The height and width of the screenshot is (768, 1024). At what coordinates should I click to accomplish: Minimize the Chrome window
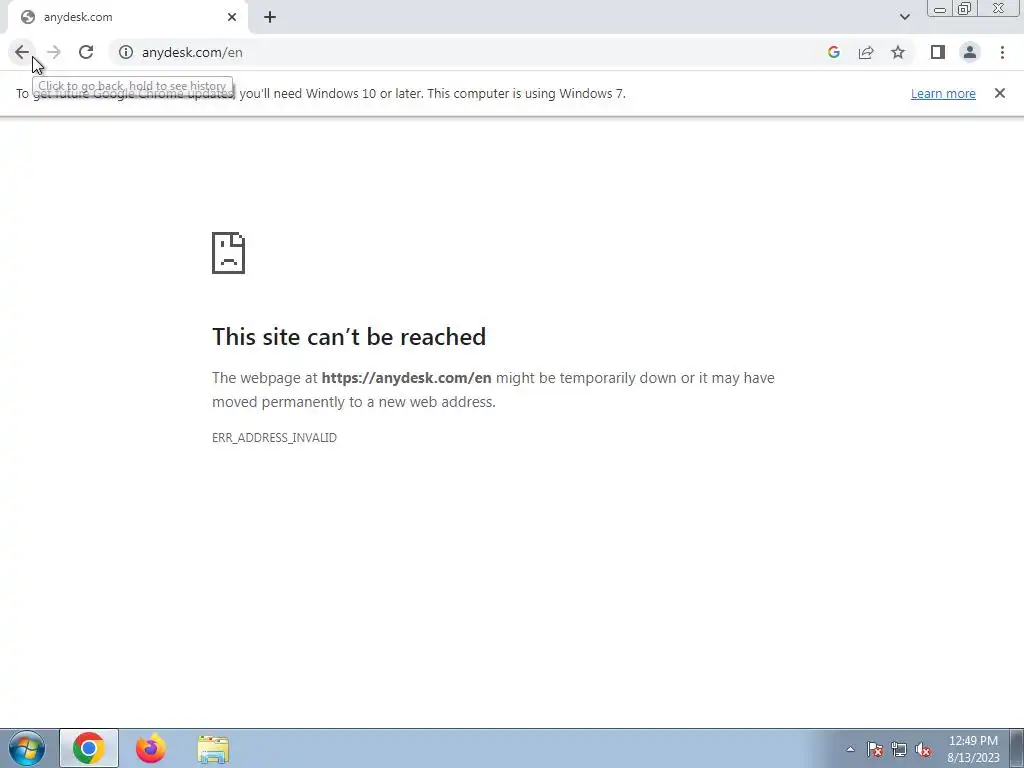939,8
